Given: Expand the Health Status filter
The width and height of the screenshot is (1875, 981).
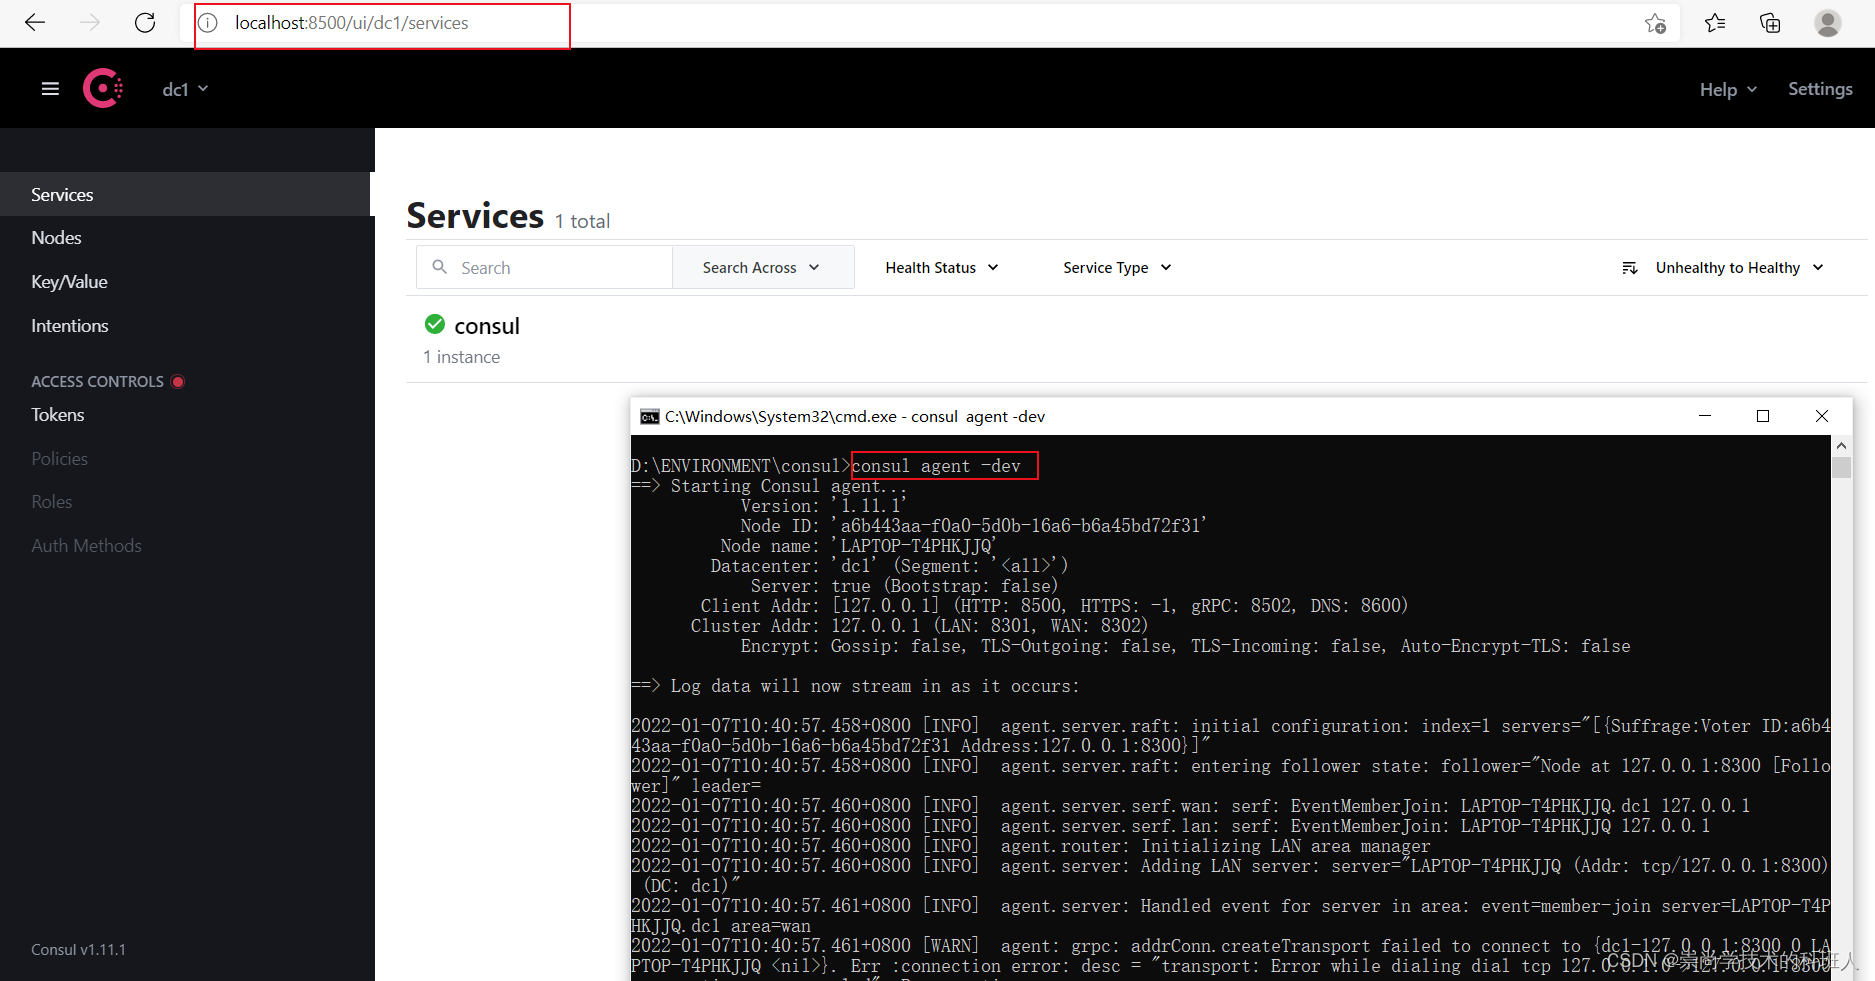Looking at the screenshot, I should click(x=942, y=267).
